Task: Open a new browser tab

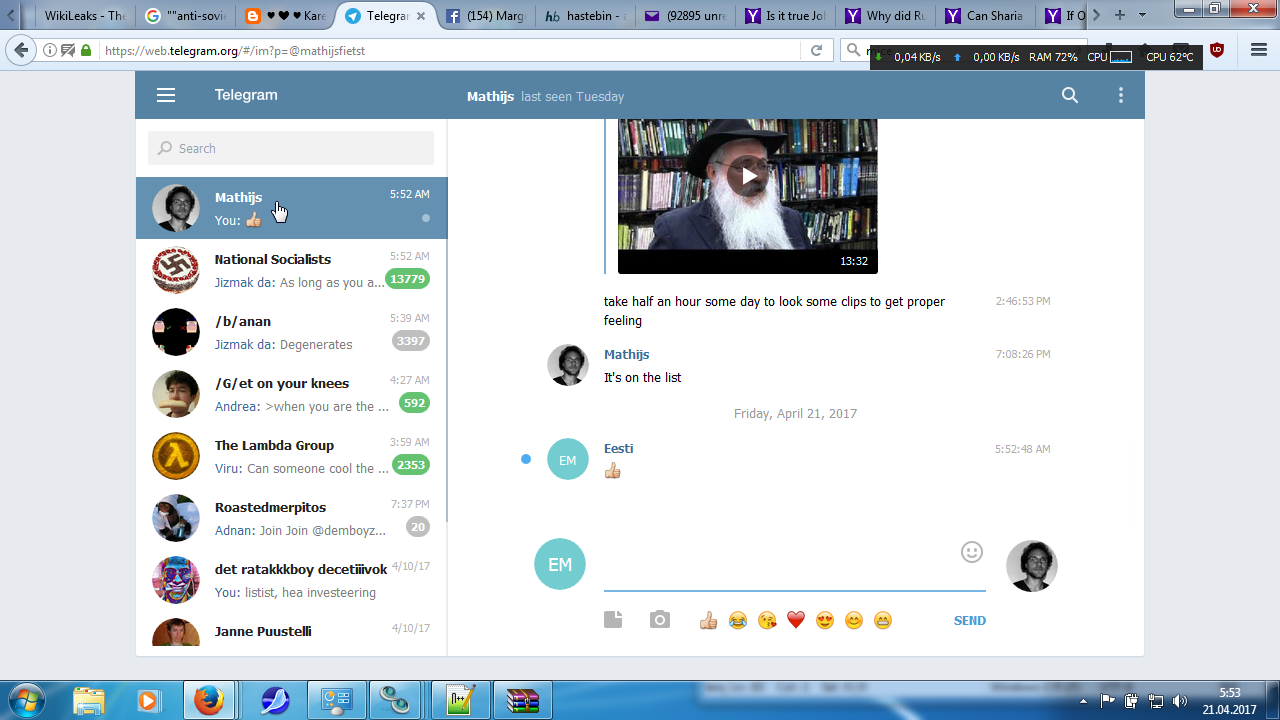Action: coord(1120,15)
